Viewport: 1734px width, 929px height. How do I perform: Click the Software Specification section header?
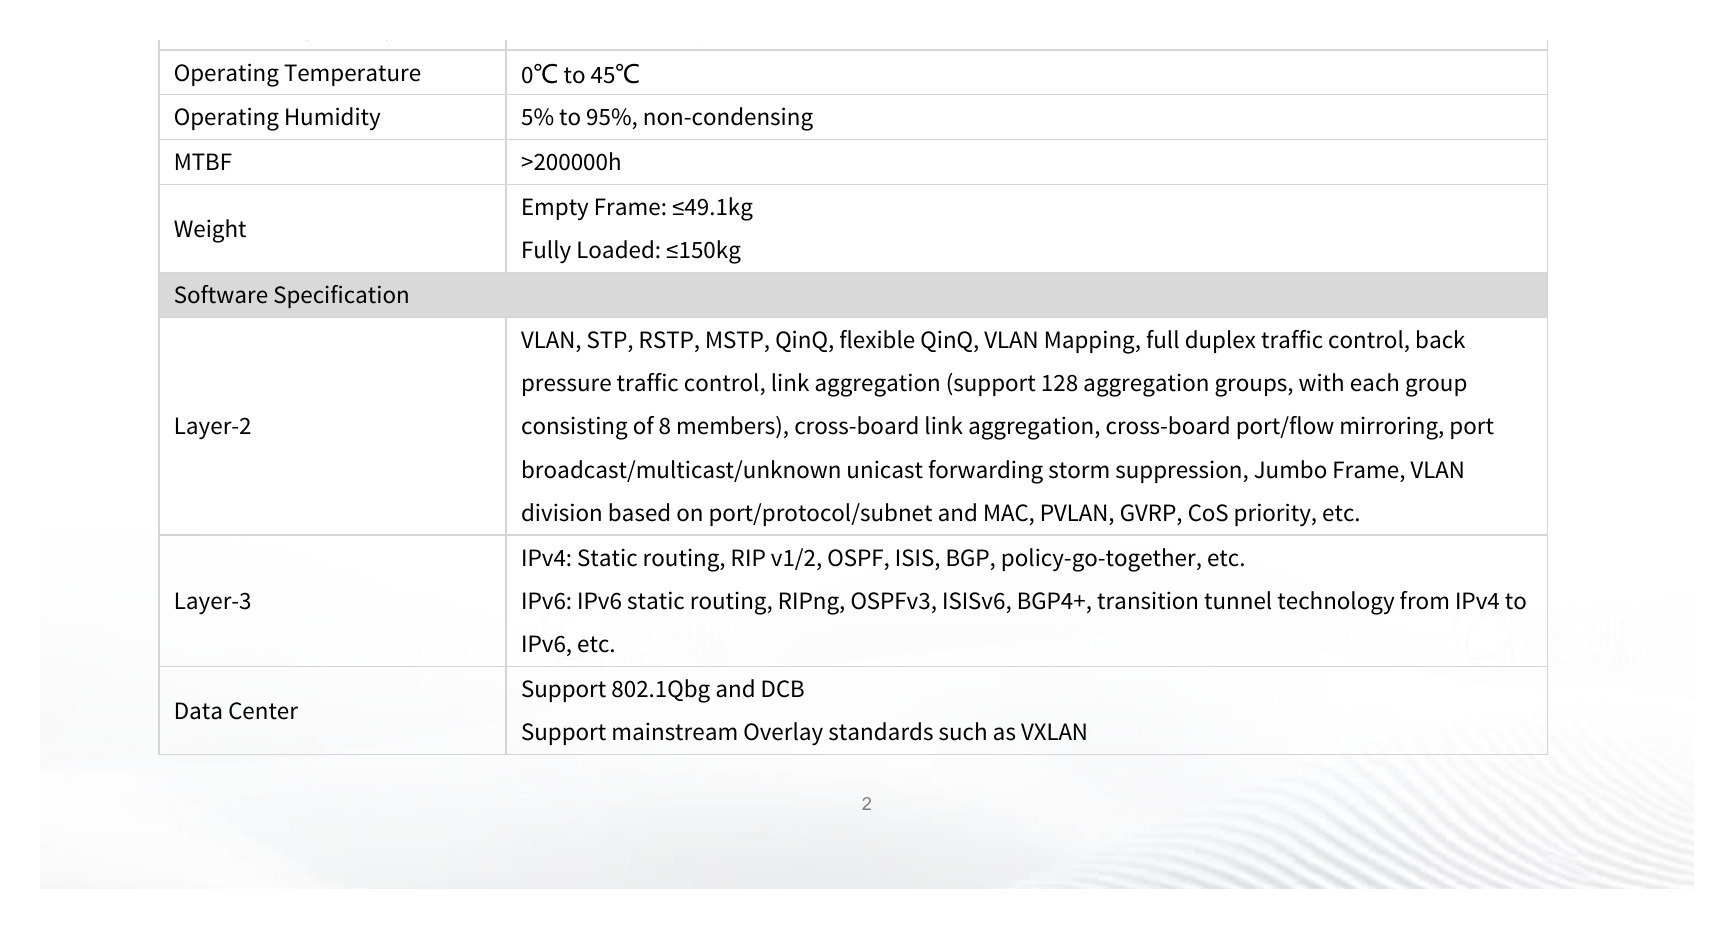point(852,295)
